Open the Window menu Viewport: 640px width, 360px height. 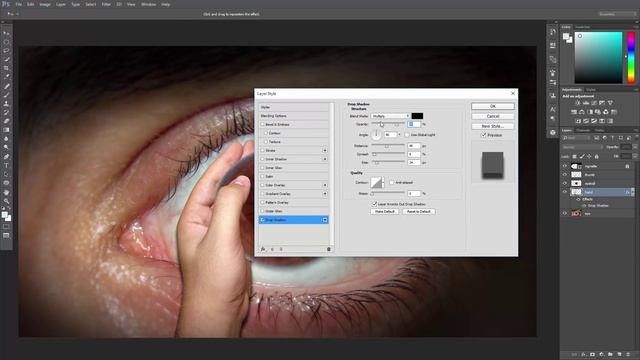click(x=148, y=4)
